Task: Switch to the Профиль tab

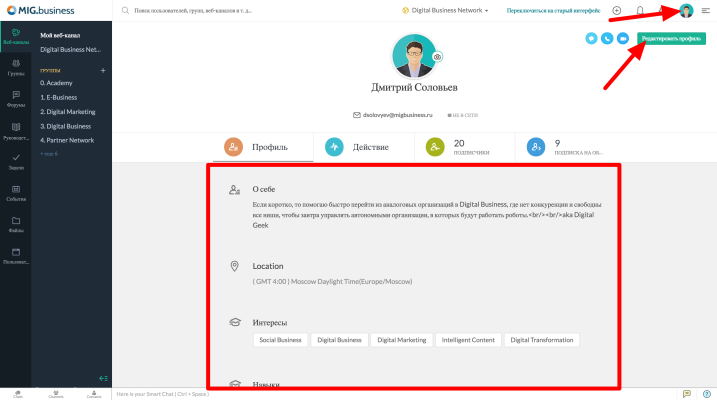Action: pyautogui.click(x=263, y=147)
